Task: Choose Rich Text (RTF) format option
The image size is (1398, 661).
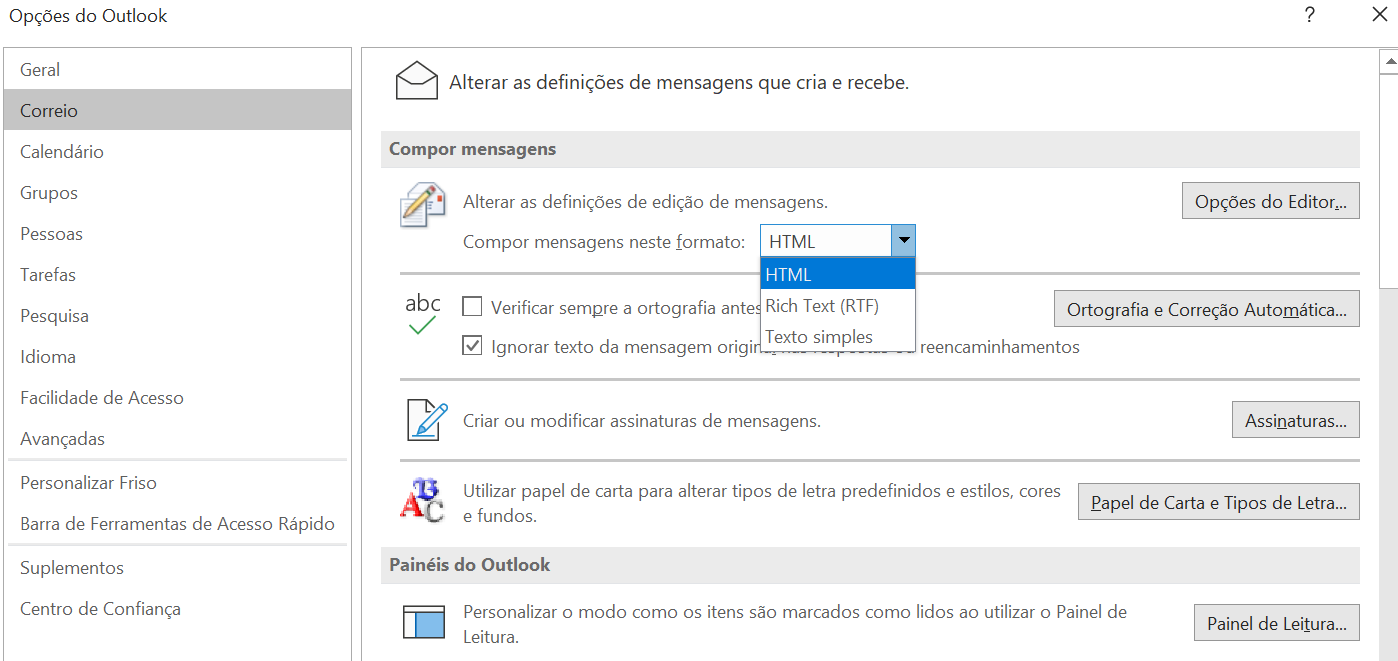Action: tap(838, 306)
